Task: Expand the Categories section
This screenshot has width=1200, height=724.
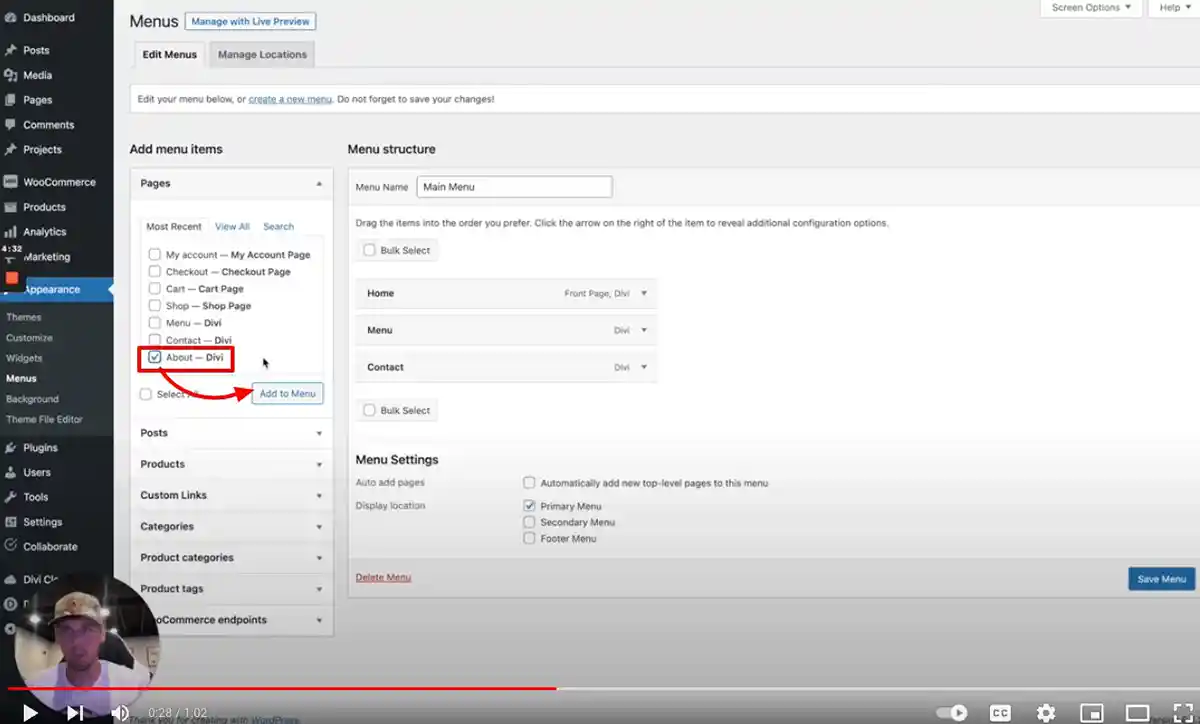Action: (x=231, y=526)
